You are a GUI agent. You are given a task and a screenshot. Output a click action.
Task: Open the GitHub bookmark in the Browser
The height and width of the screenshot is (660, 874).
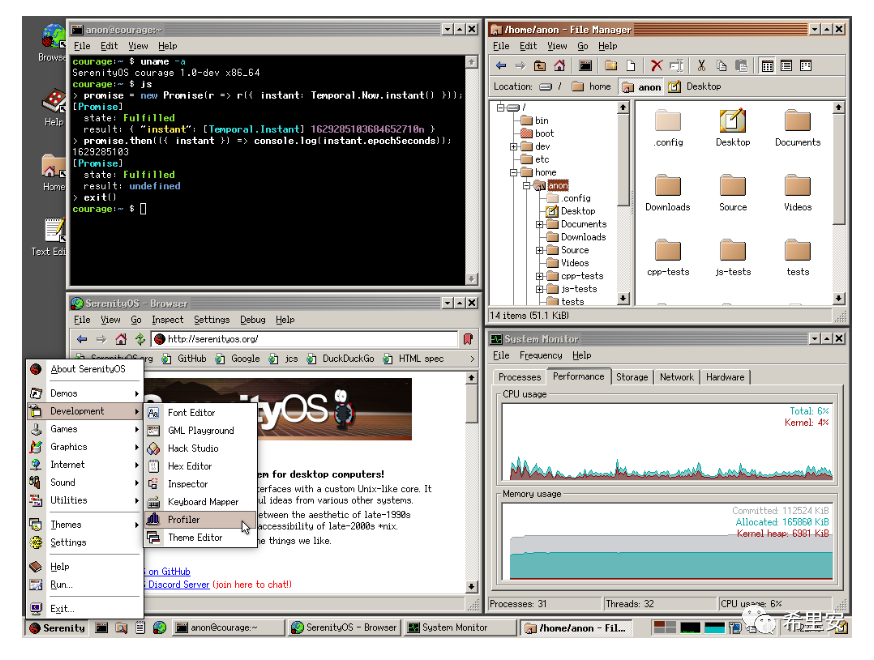coord(185,359)
